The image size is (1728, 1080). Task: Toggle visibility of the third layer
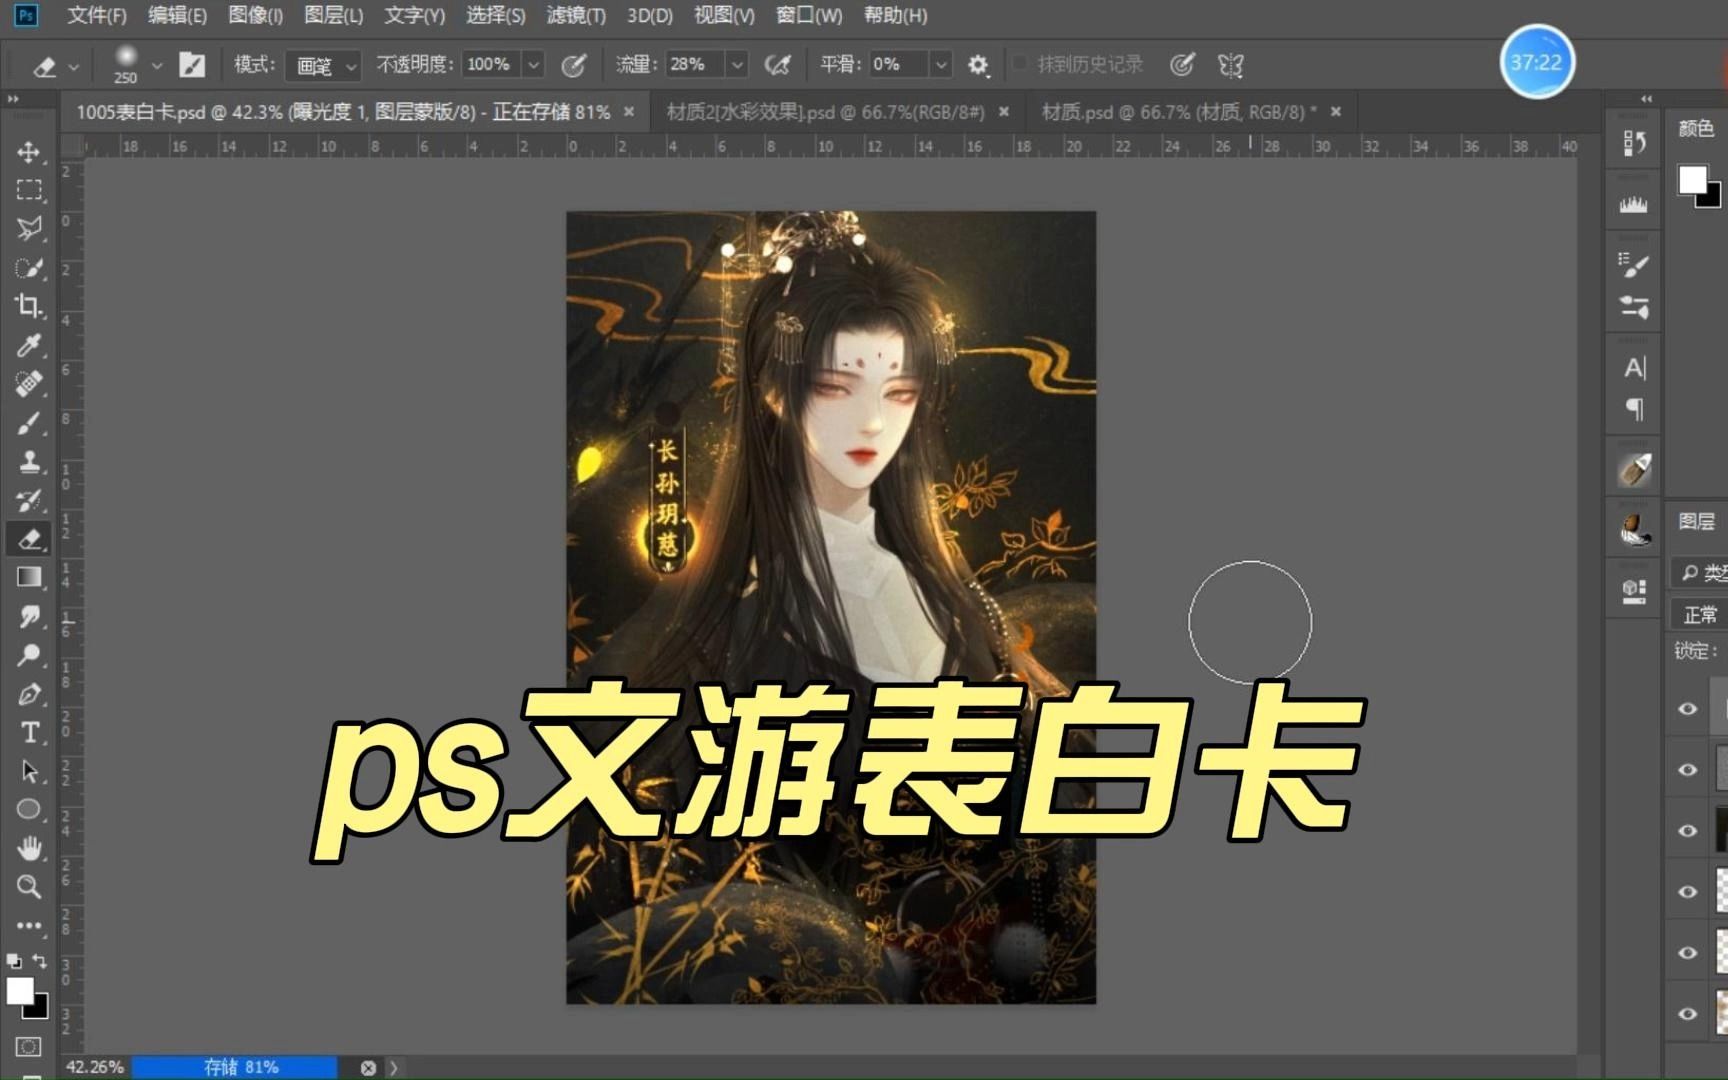[1688, 831]
